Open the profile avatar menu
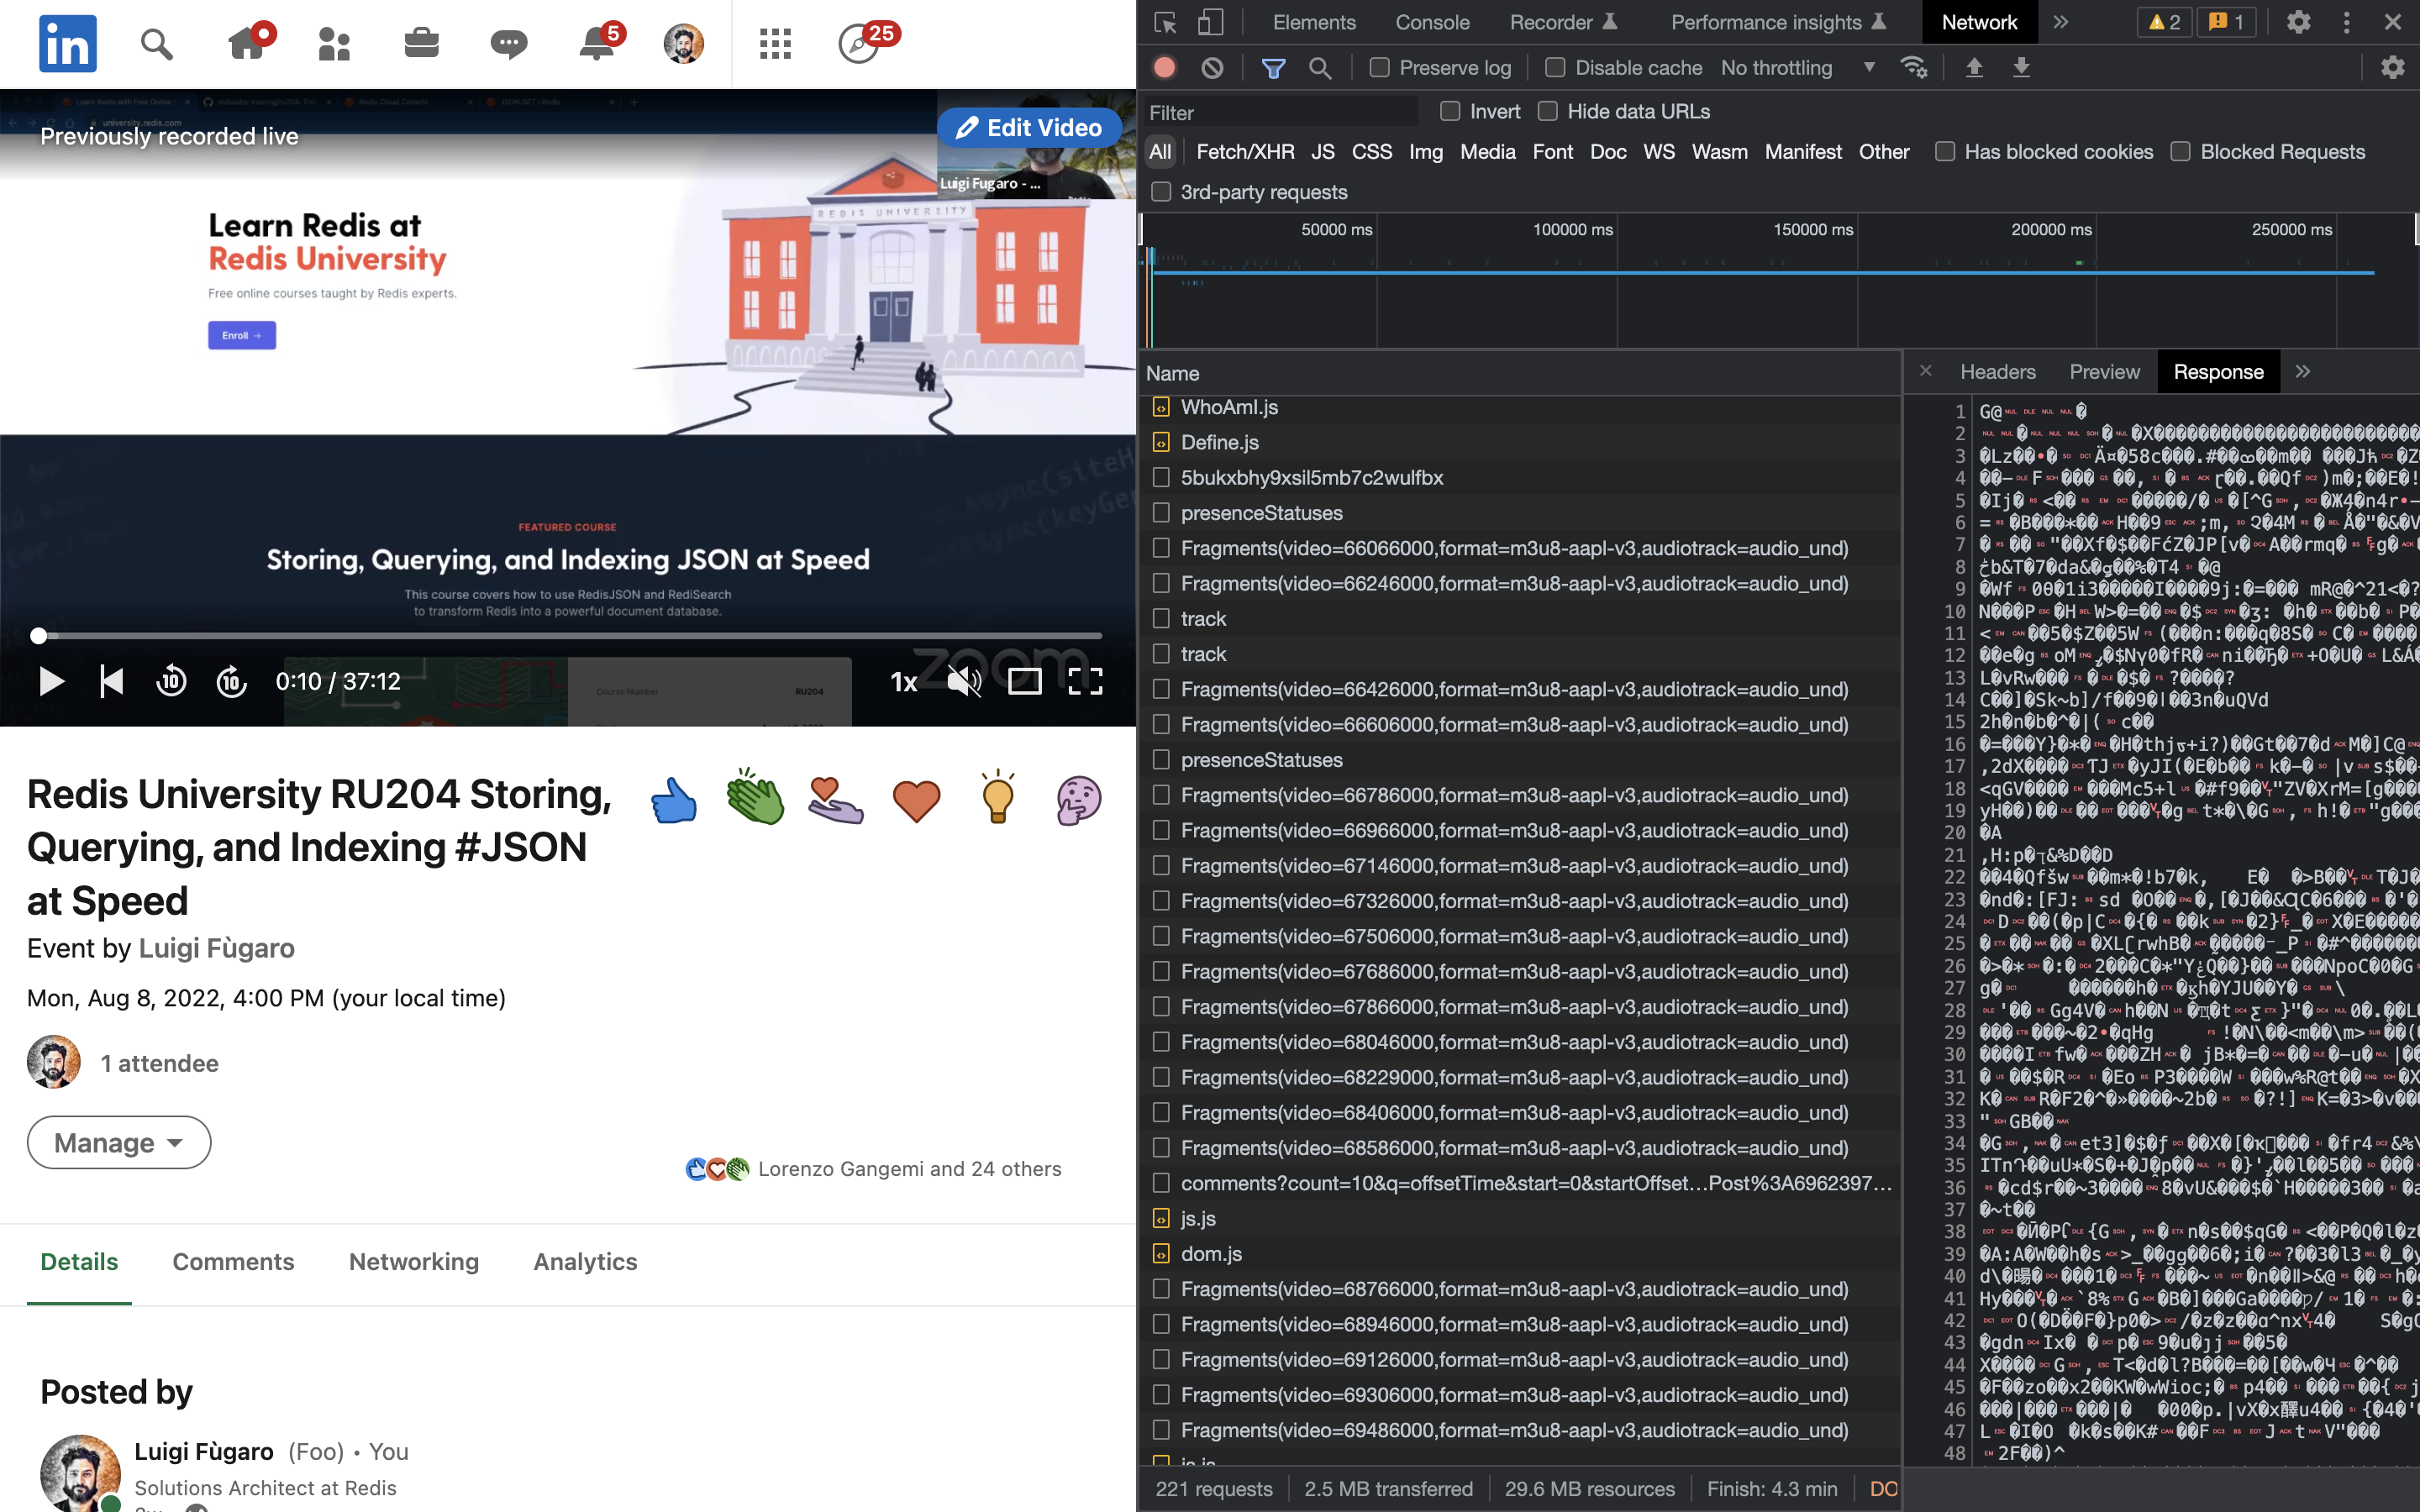Image resolution: width=2420 pixels, height=1512 pixels. pyautogui.click(x=684, y=44)
